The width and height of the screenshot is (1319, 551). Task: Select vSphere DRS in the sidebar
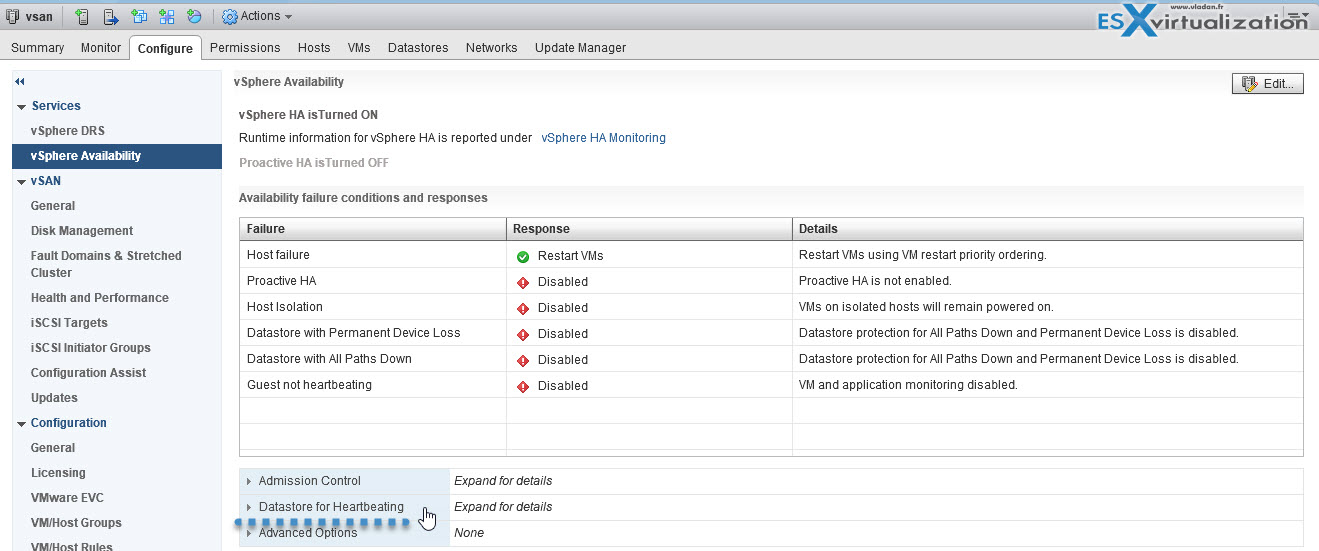coord(67,131)
